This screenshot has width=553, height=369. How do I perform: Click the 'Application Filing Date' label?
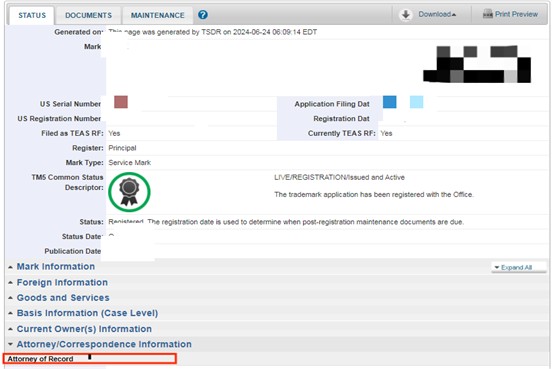332,104
